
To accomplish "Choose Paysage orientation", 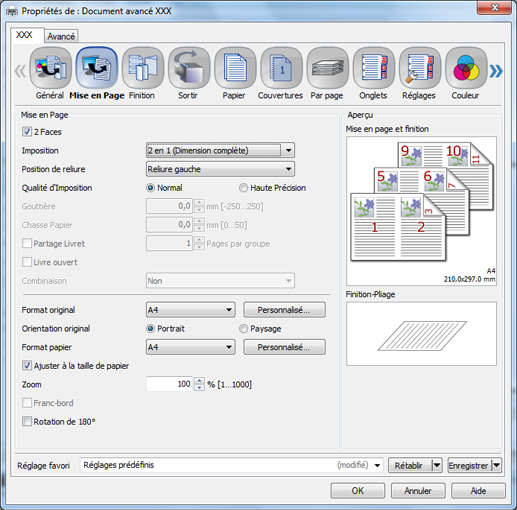I will click(243, 329).
